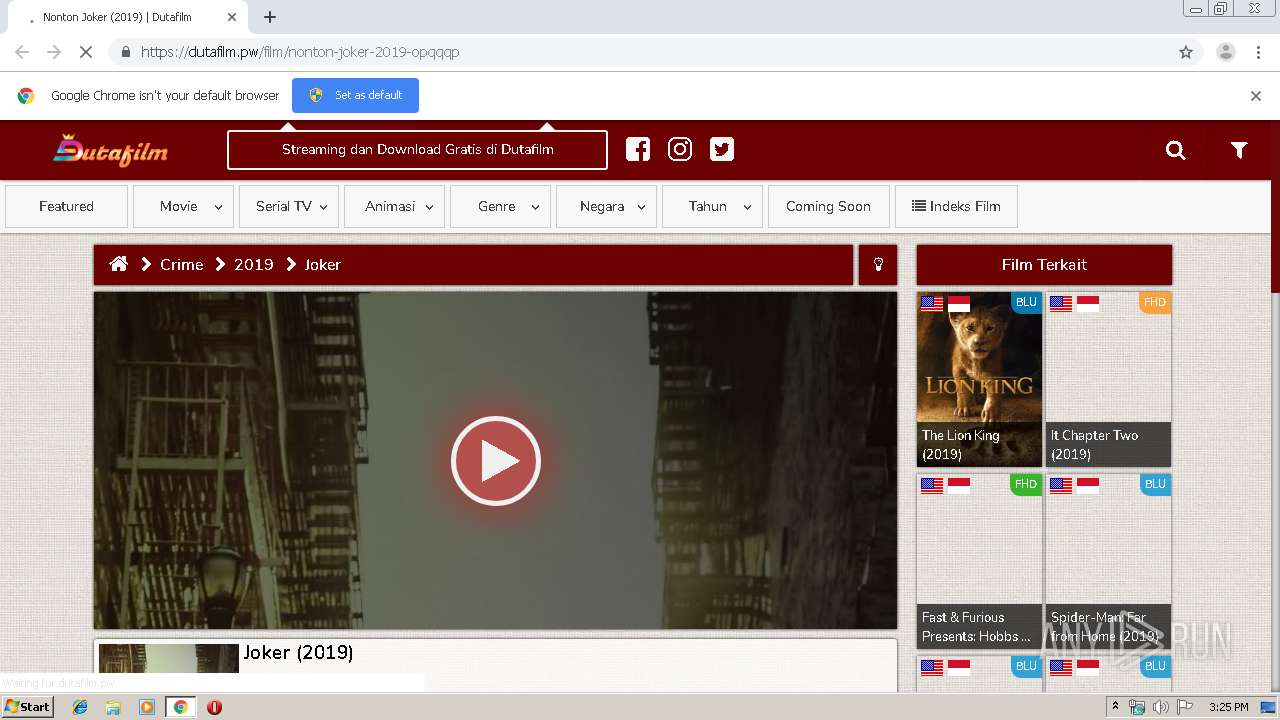Image resolution: width=1280 pixels, height=720 pixels.
Task: Click the Streaming dan Download Gratis banner
Action: coord(417,150)
